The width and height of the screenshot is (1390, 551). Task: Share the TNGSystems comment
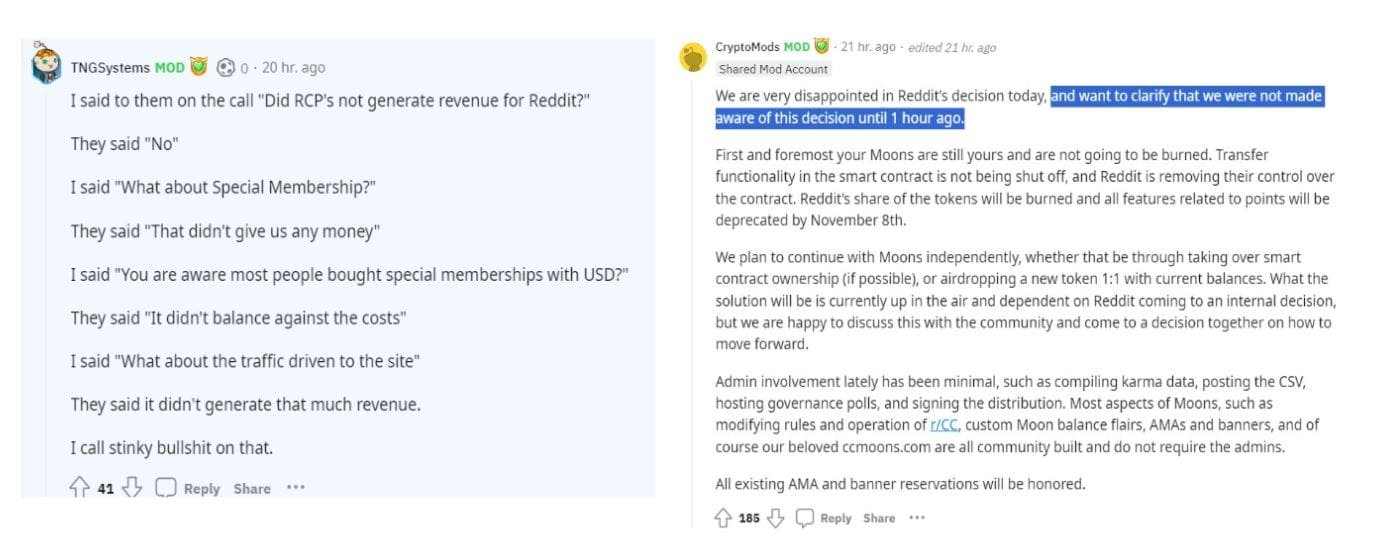click(x=252, y=488)
